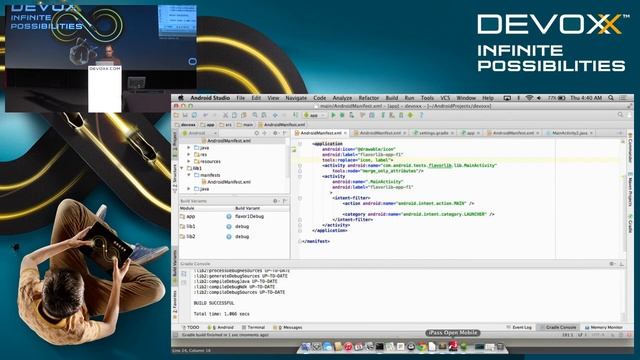
Task: Close the active AndroidManifest.xml editor tab
Action: coord(345,133)
